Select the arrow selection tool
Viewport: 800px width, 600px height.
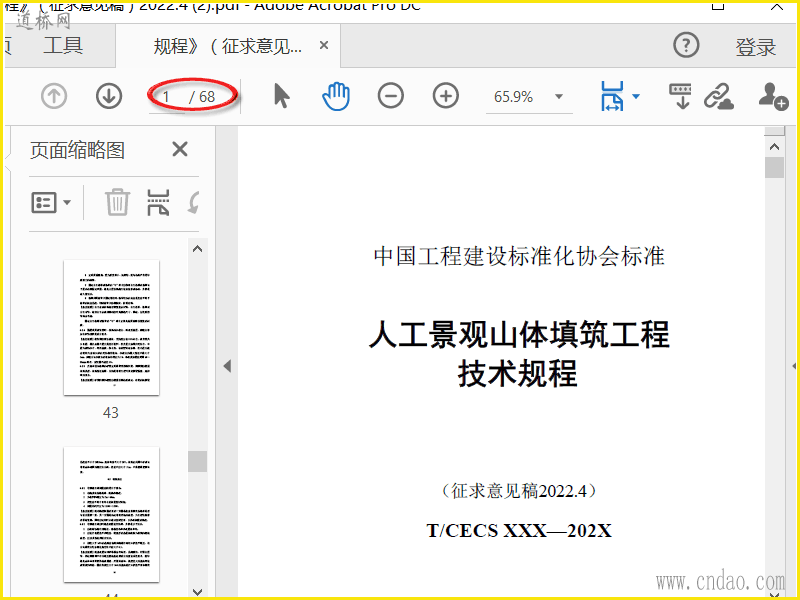pyautogui.click(x=281, y=95)
